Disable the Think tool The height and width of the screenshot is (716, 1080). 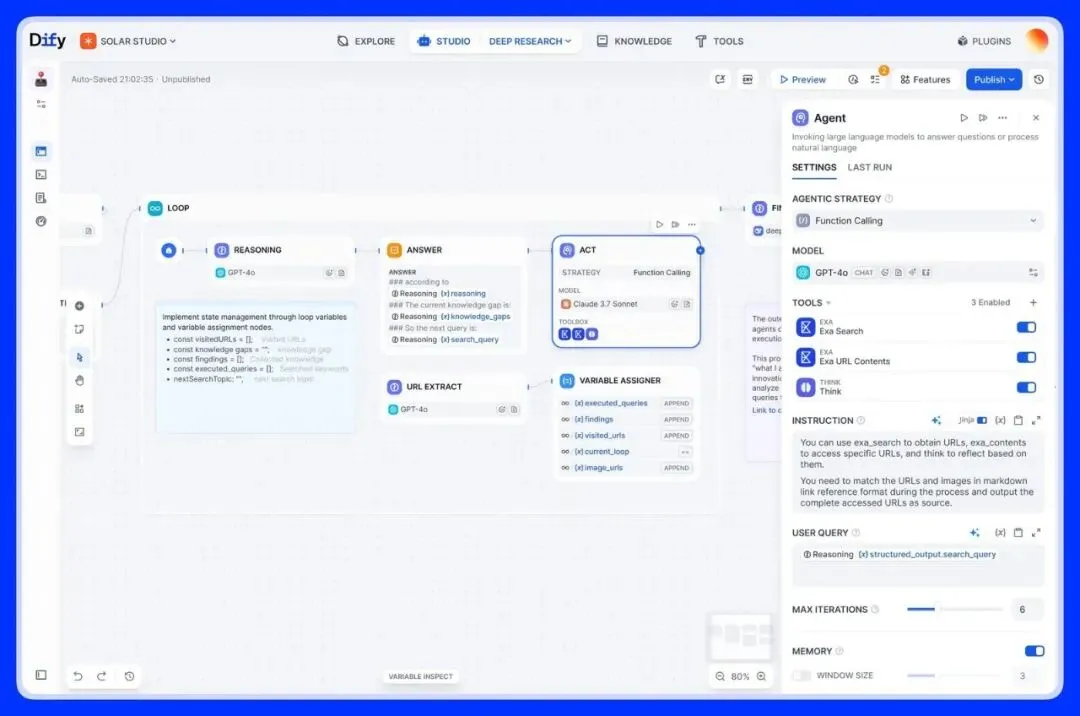[x=1026, y=388]
